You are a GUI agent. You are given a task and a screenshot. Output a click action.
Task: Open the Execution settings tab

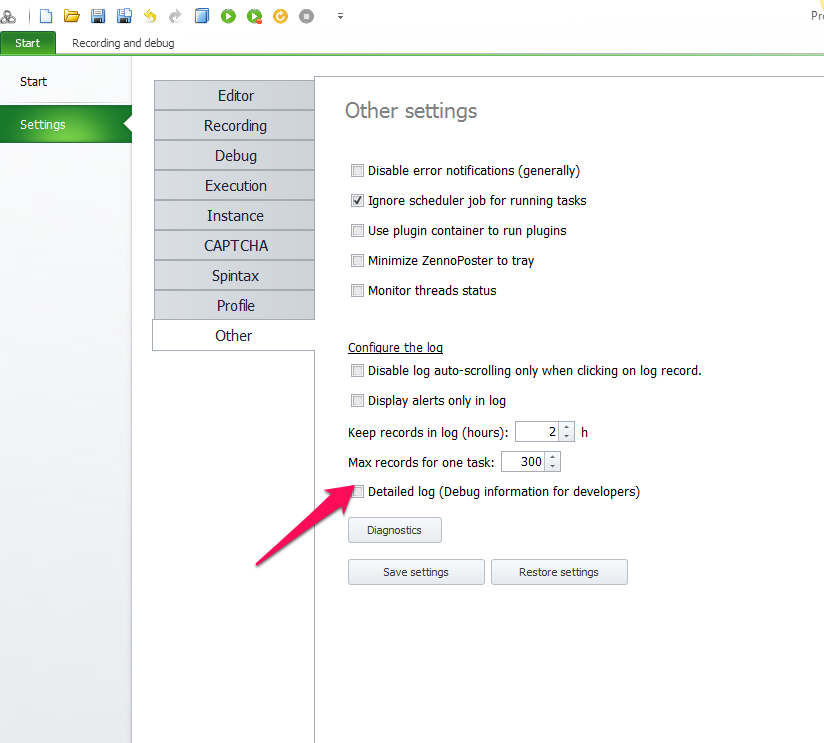point(234,185)
